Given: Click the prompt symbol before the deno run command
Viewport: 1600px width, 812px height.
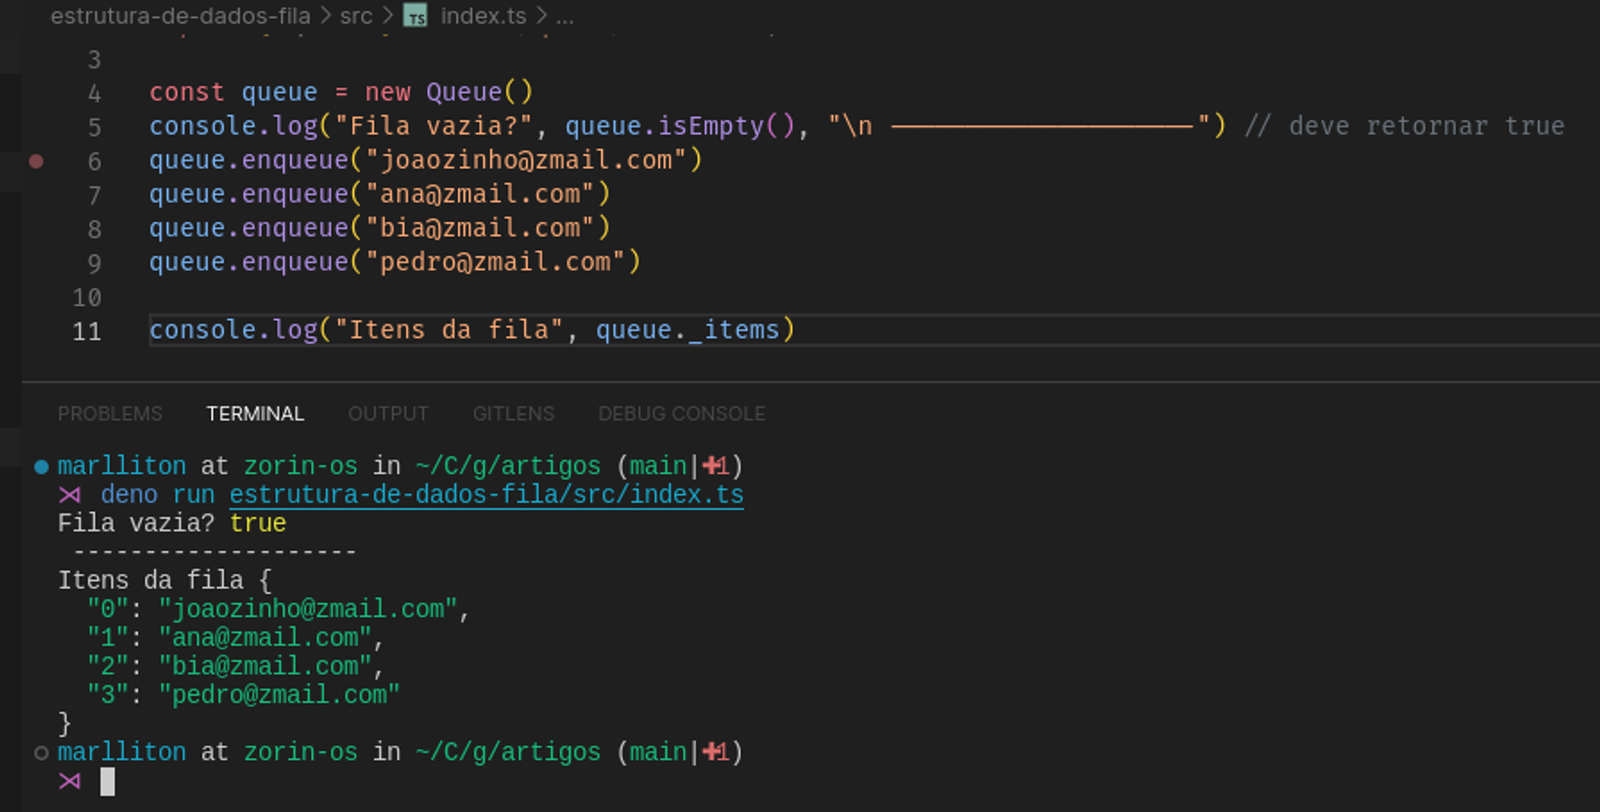Looking at the screenshot, I should (69, 495).
